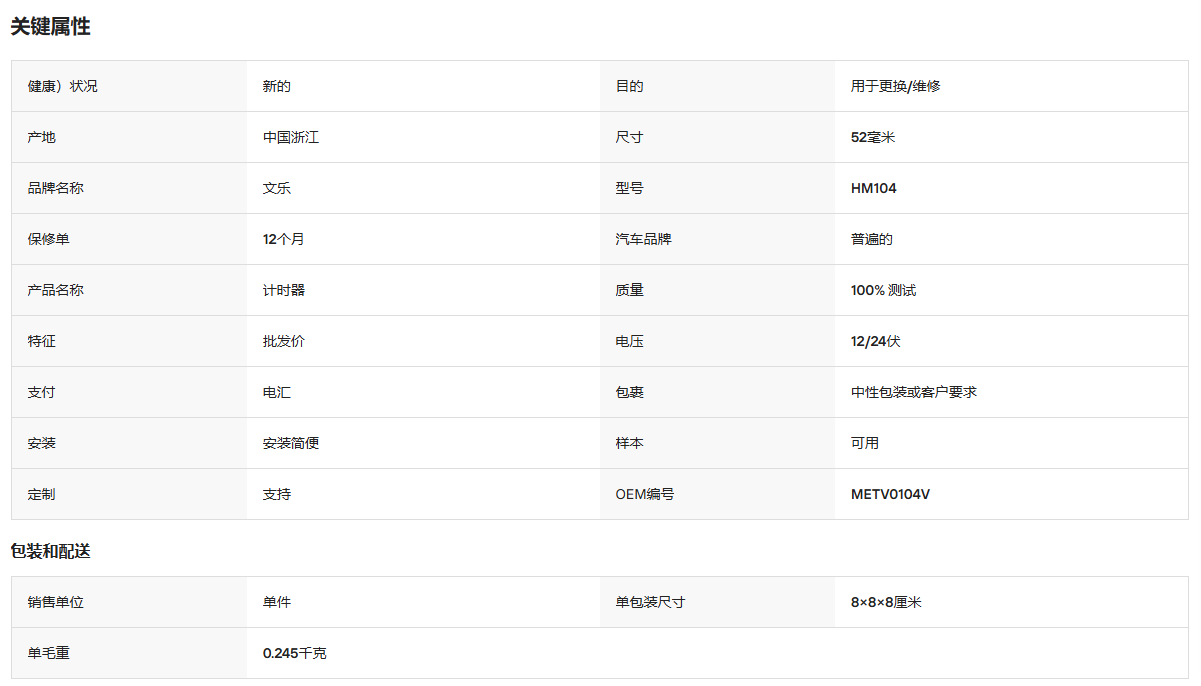This screenshot has height=686, width=1201.
Task: Click the package size "8×8×8厘米"
Action: coord(886,602)
